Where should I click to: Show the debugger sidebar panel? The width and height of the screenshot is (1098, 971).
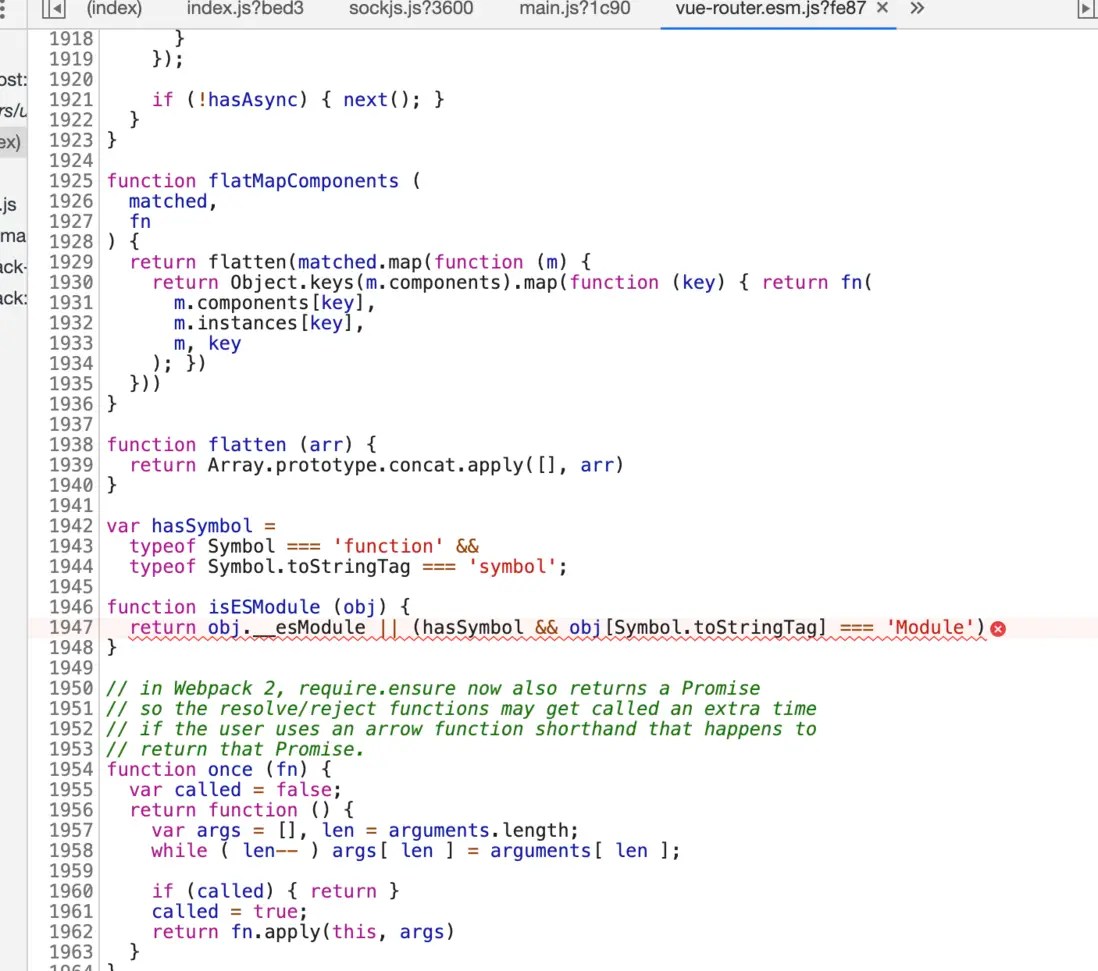click(x=1086, y=10)
